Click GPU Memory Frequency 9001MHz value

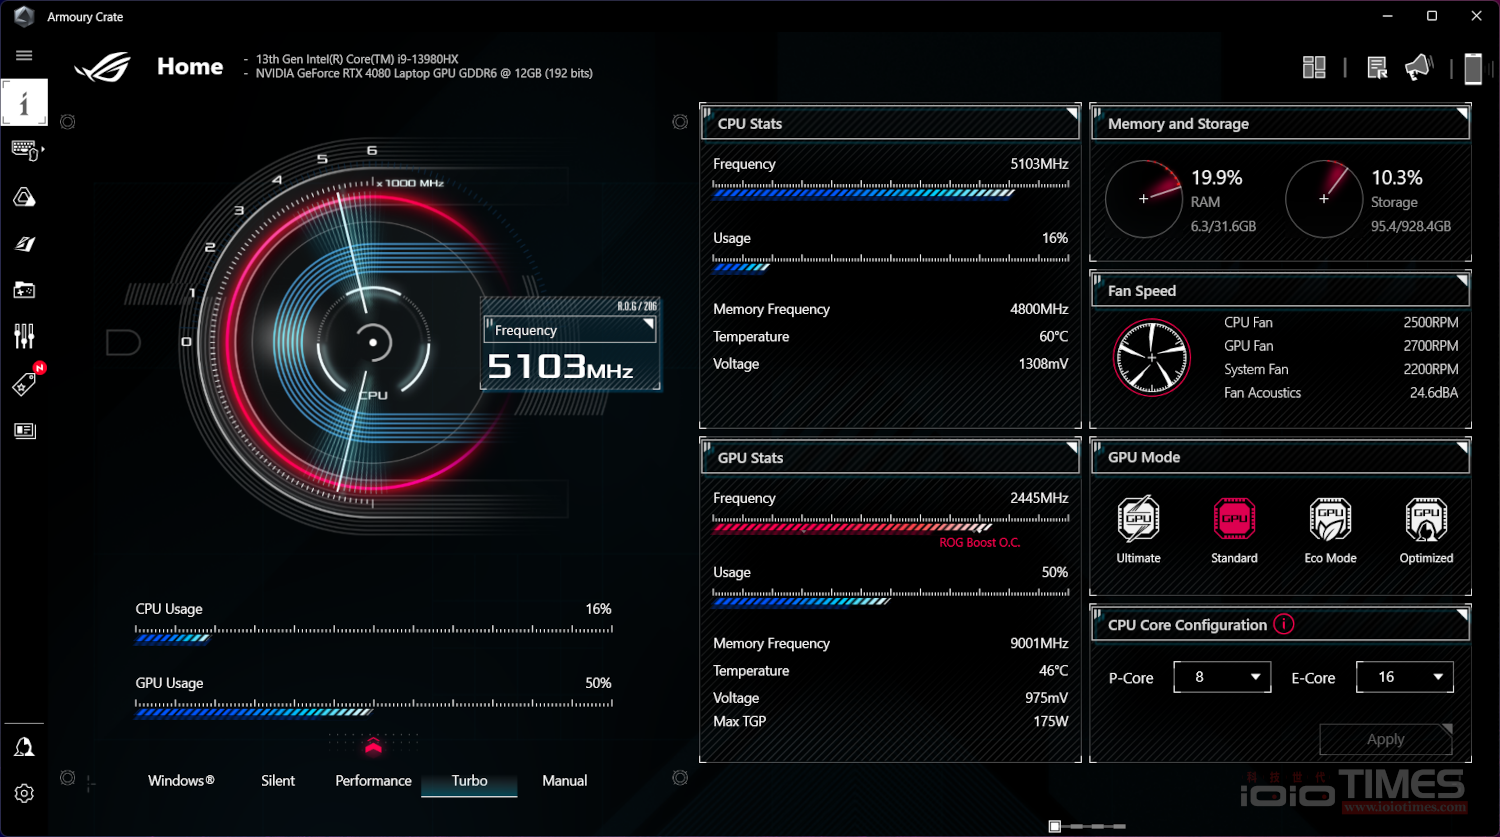pyautogui.click(x=1039, y=643)
